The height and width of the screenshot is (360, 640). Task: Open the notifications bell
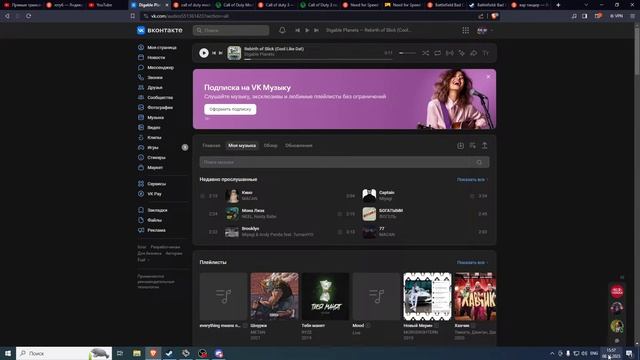[x=282, y=30]
